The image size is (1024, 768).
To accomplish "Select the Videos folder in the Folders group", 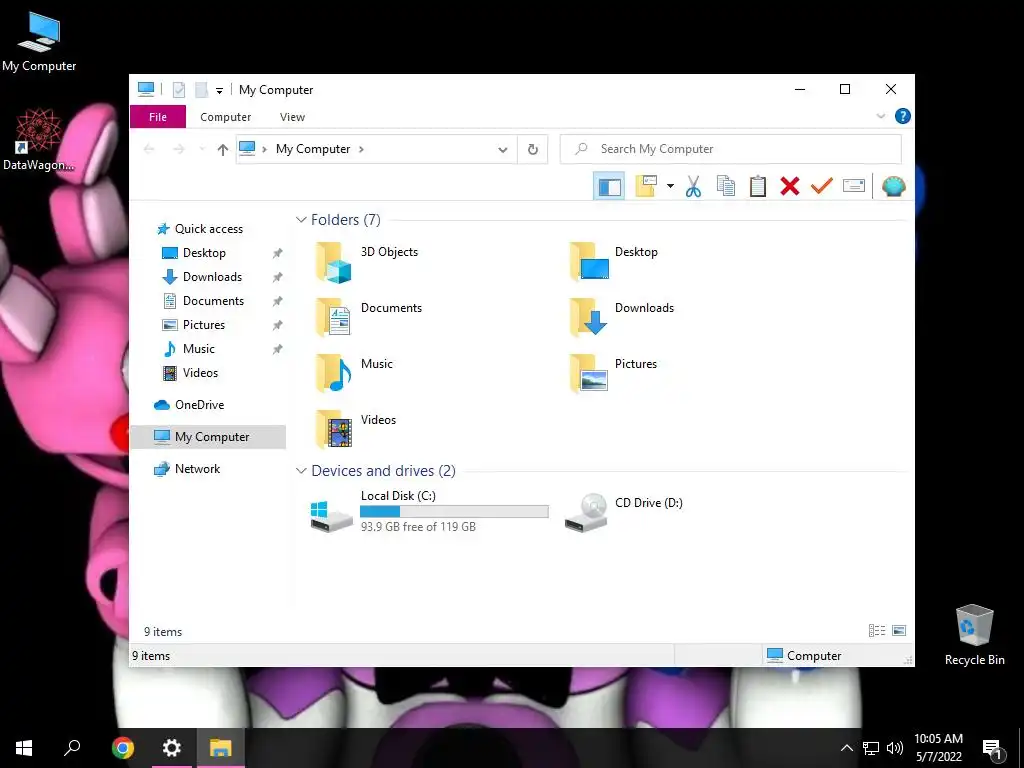I will [x=356, y=430].
